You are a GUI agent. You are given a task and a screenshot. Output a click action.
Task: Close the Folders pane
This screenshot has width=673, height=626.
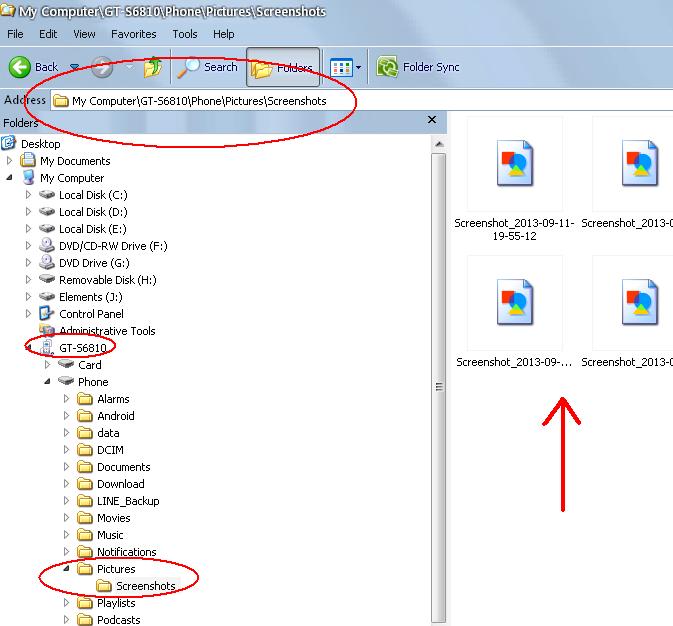tap(432, 120)
